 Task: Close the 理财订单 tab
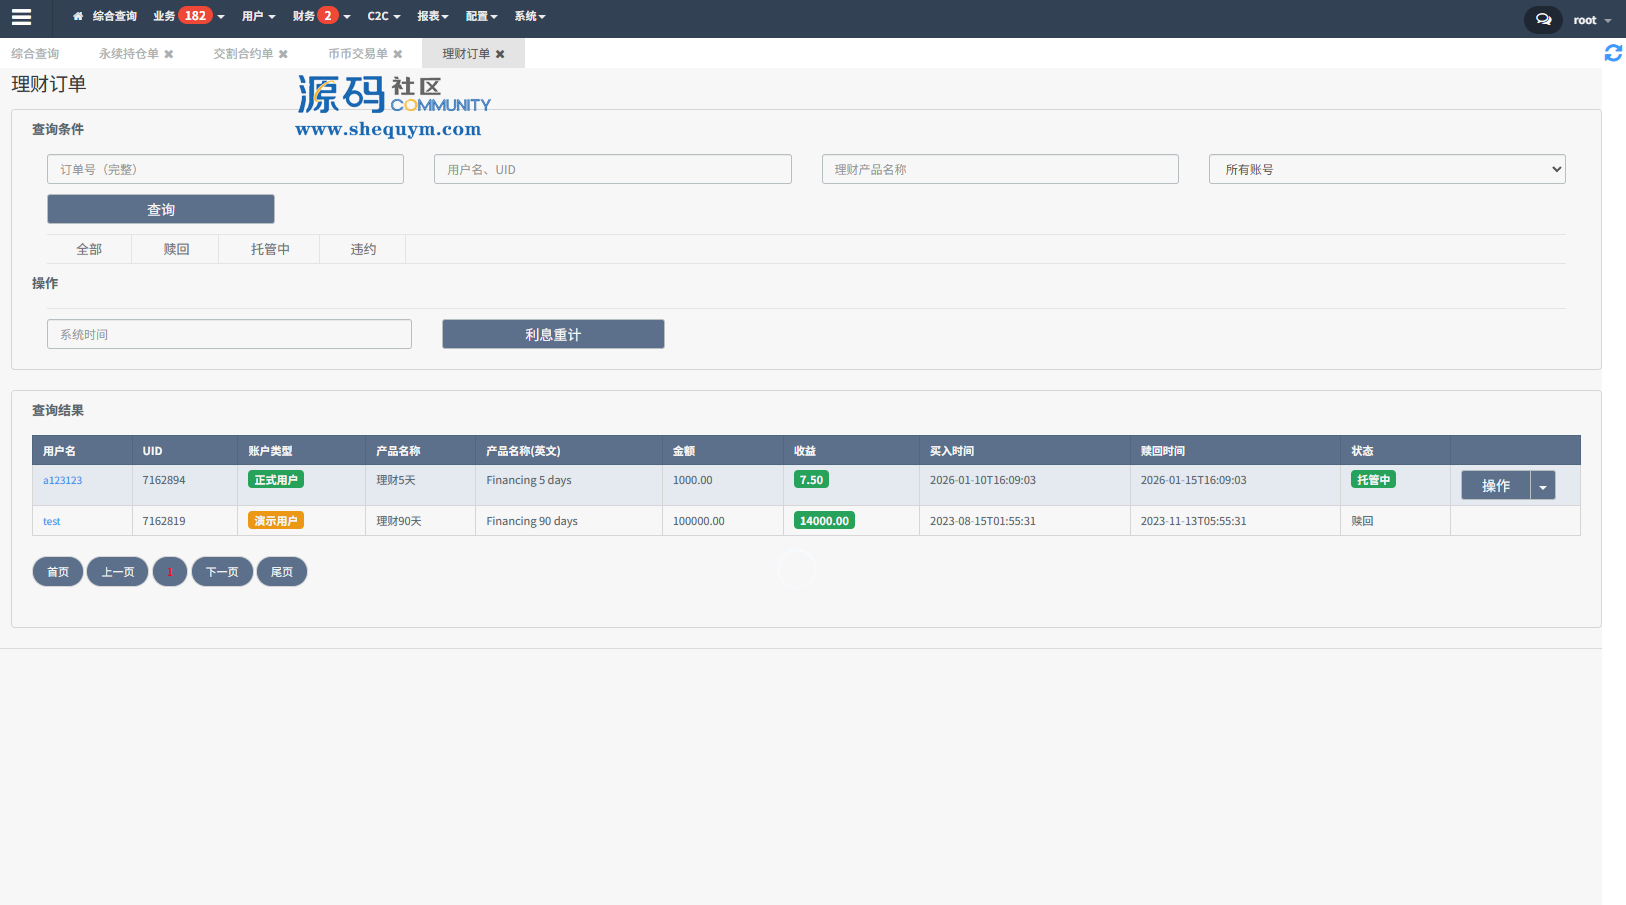500,54
